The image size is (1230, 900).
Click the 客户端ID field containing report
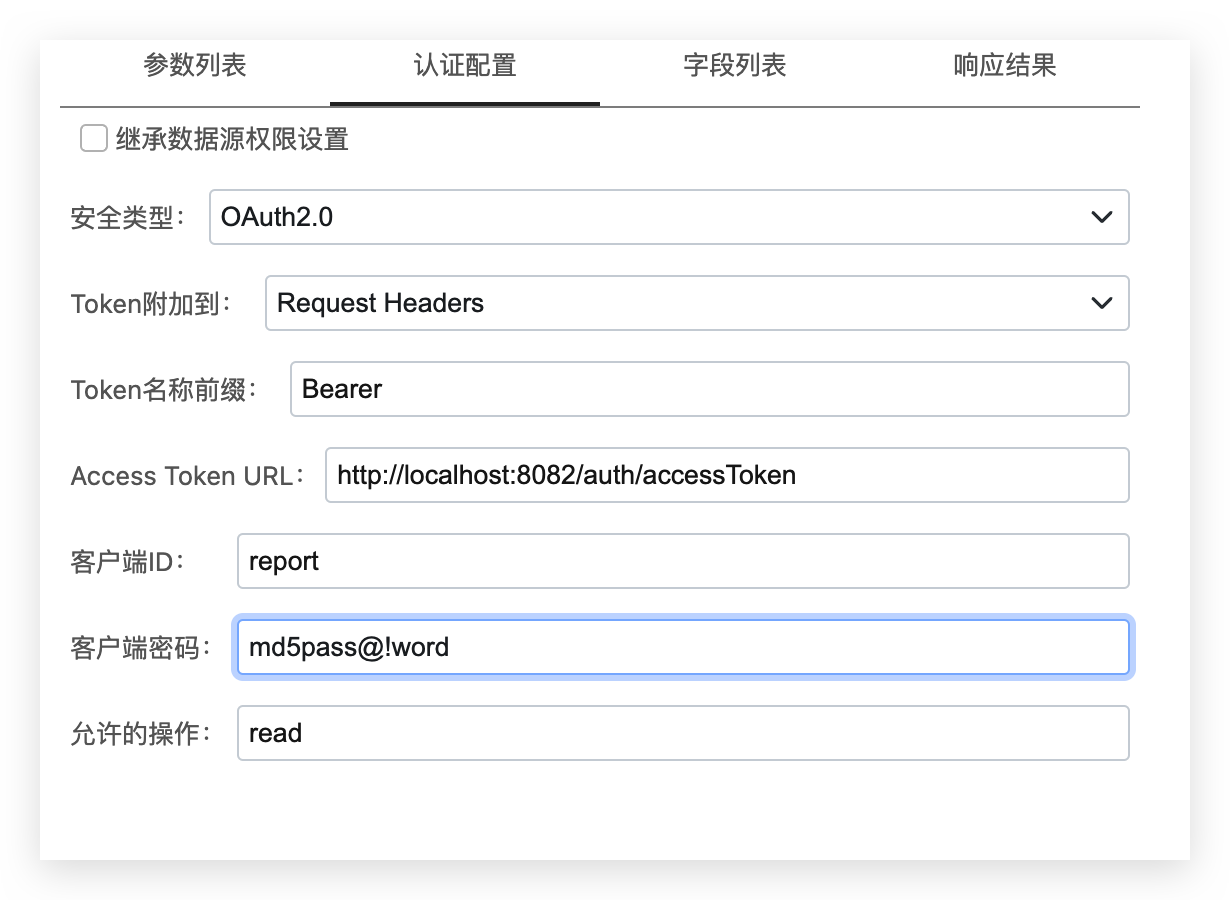tap(683, 561)
